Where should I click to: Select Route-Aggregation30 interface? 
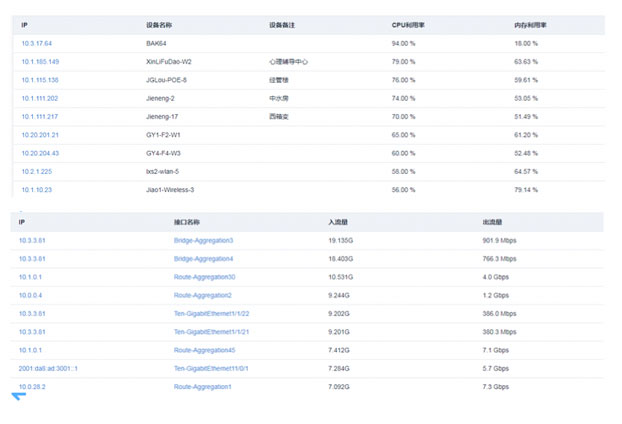pyautogui.click(x=204, y=277)
